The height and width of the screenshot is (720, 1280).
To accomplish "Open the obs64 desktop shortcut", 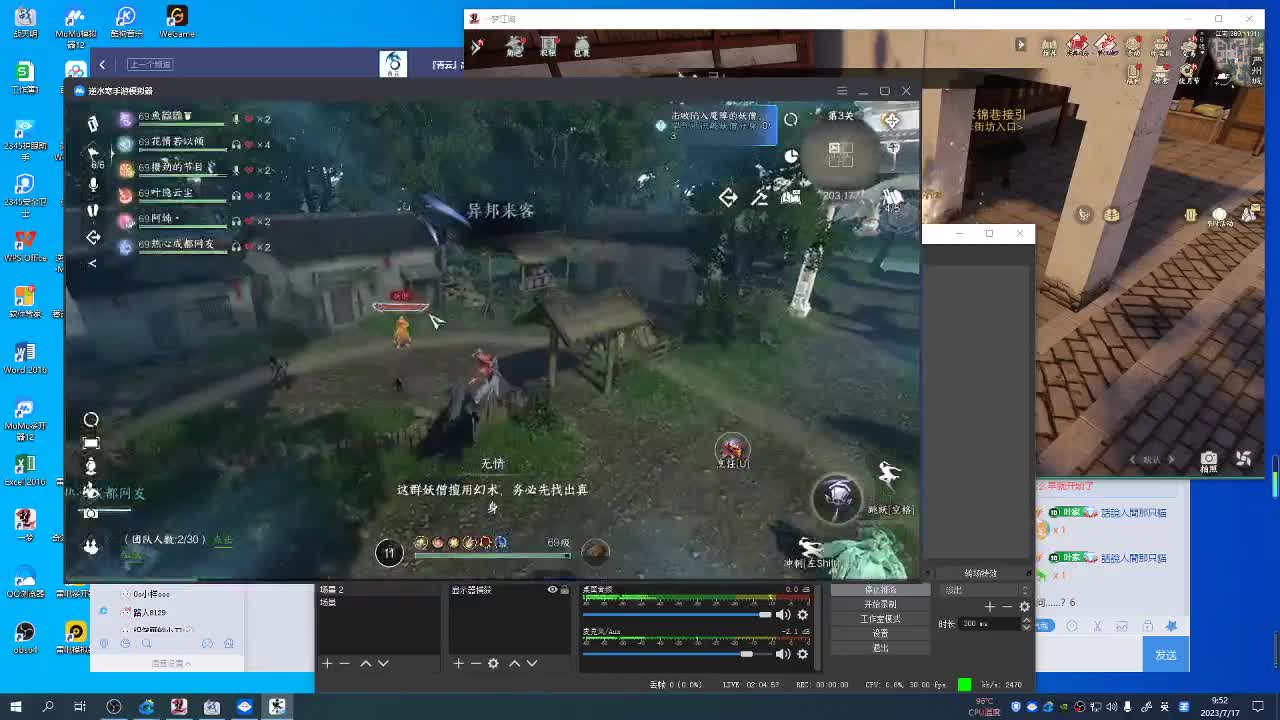I will [25, 638].
